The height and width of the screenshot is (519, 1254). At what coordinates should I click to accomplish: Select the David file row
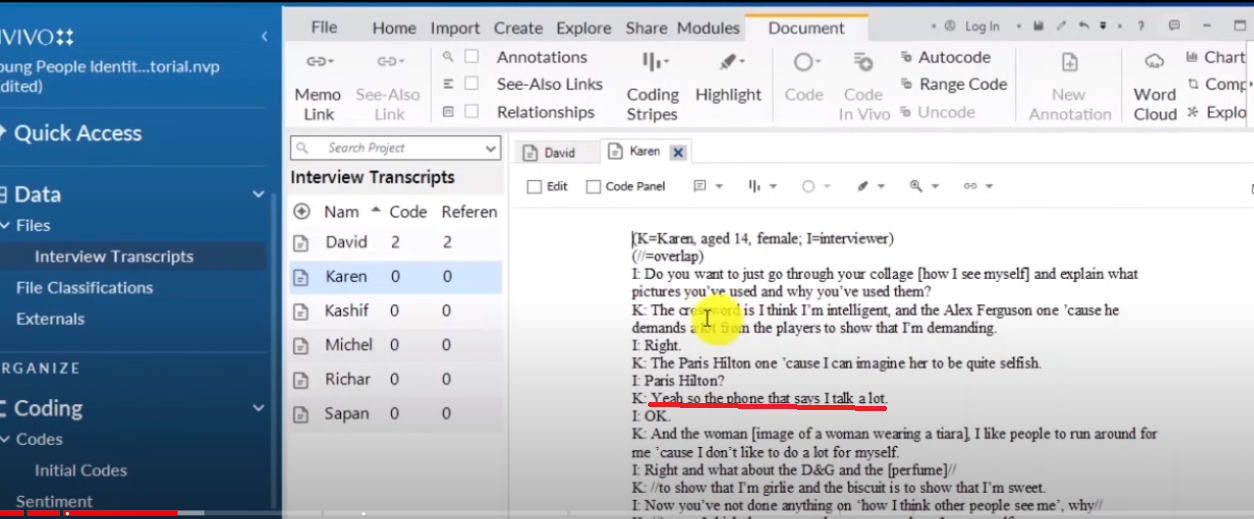[395, 242]
